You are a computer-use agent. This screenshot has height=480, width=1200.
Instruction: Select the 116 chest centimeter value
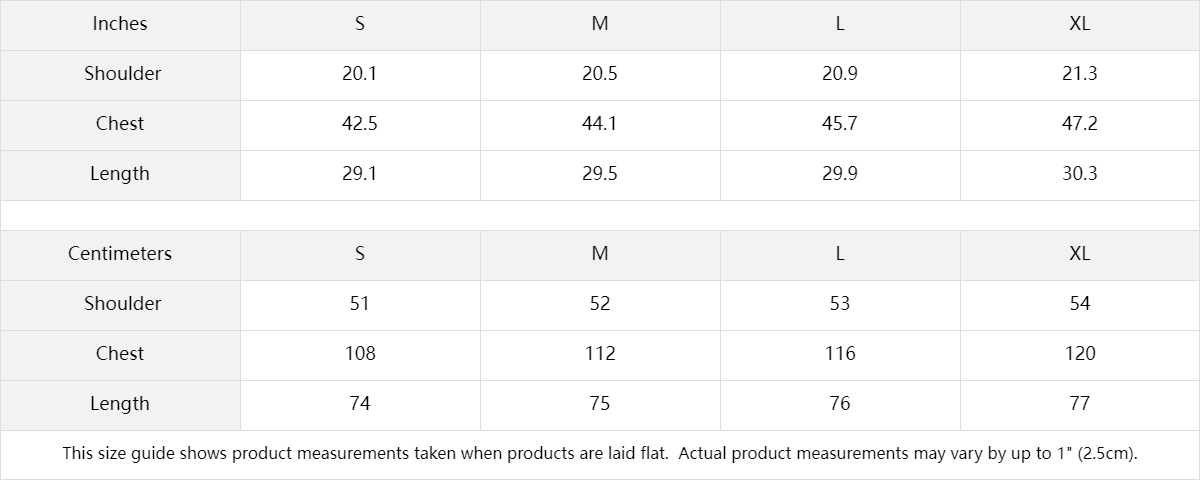pyautogui.click(x=840, y=354)
